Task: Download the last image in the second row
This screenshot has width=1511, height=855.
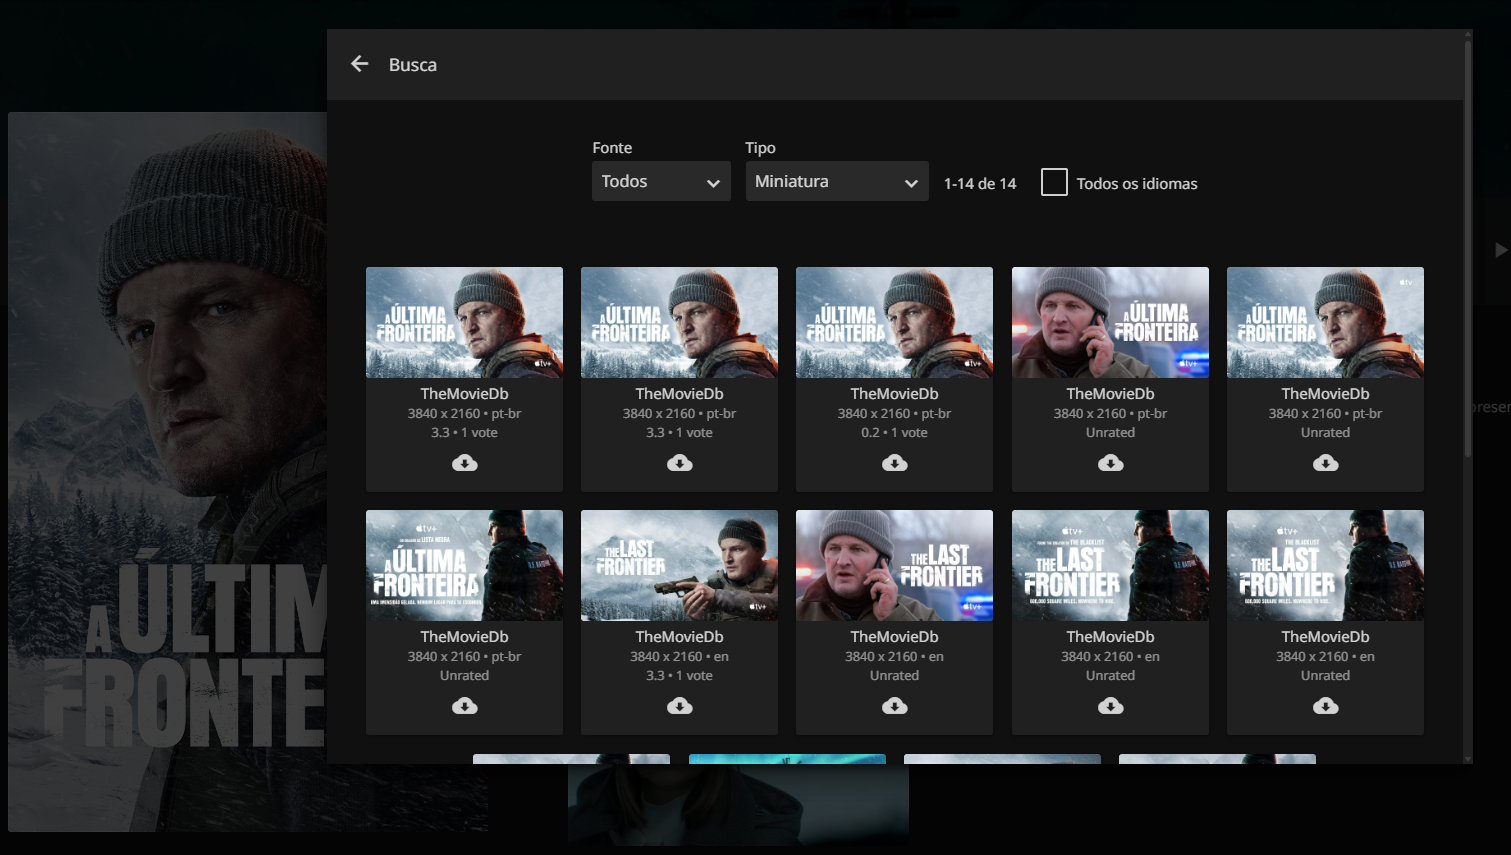Action: 1325,706
